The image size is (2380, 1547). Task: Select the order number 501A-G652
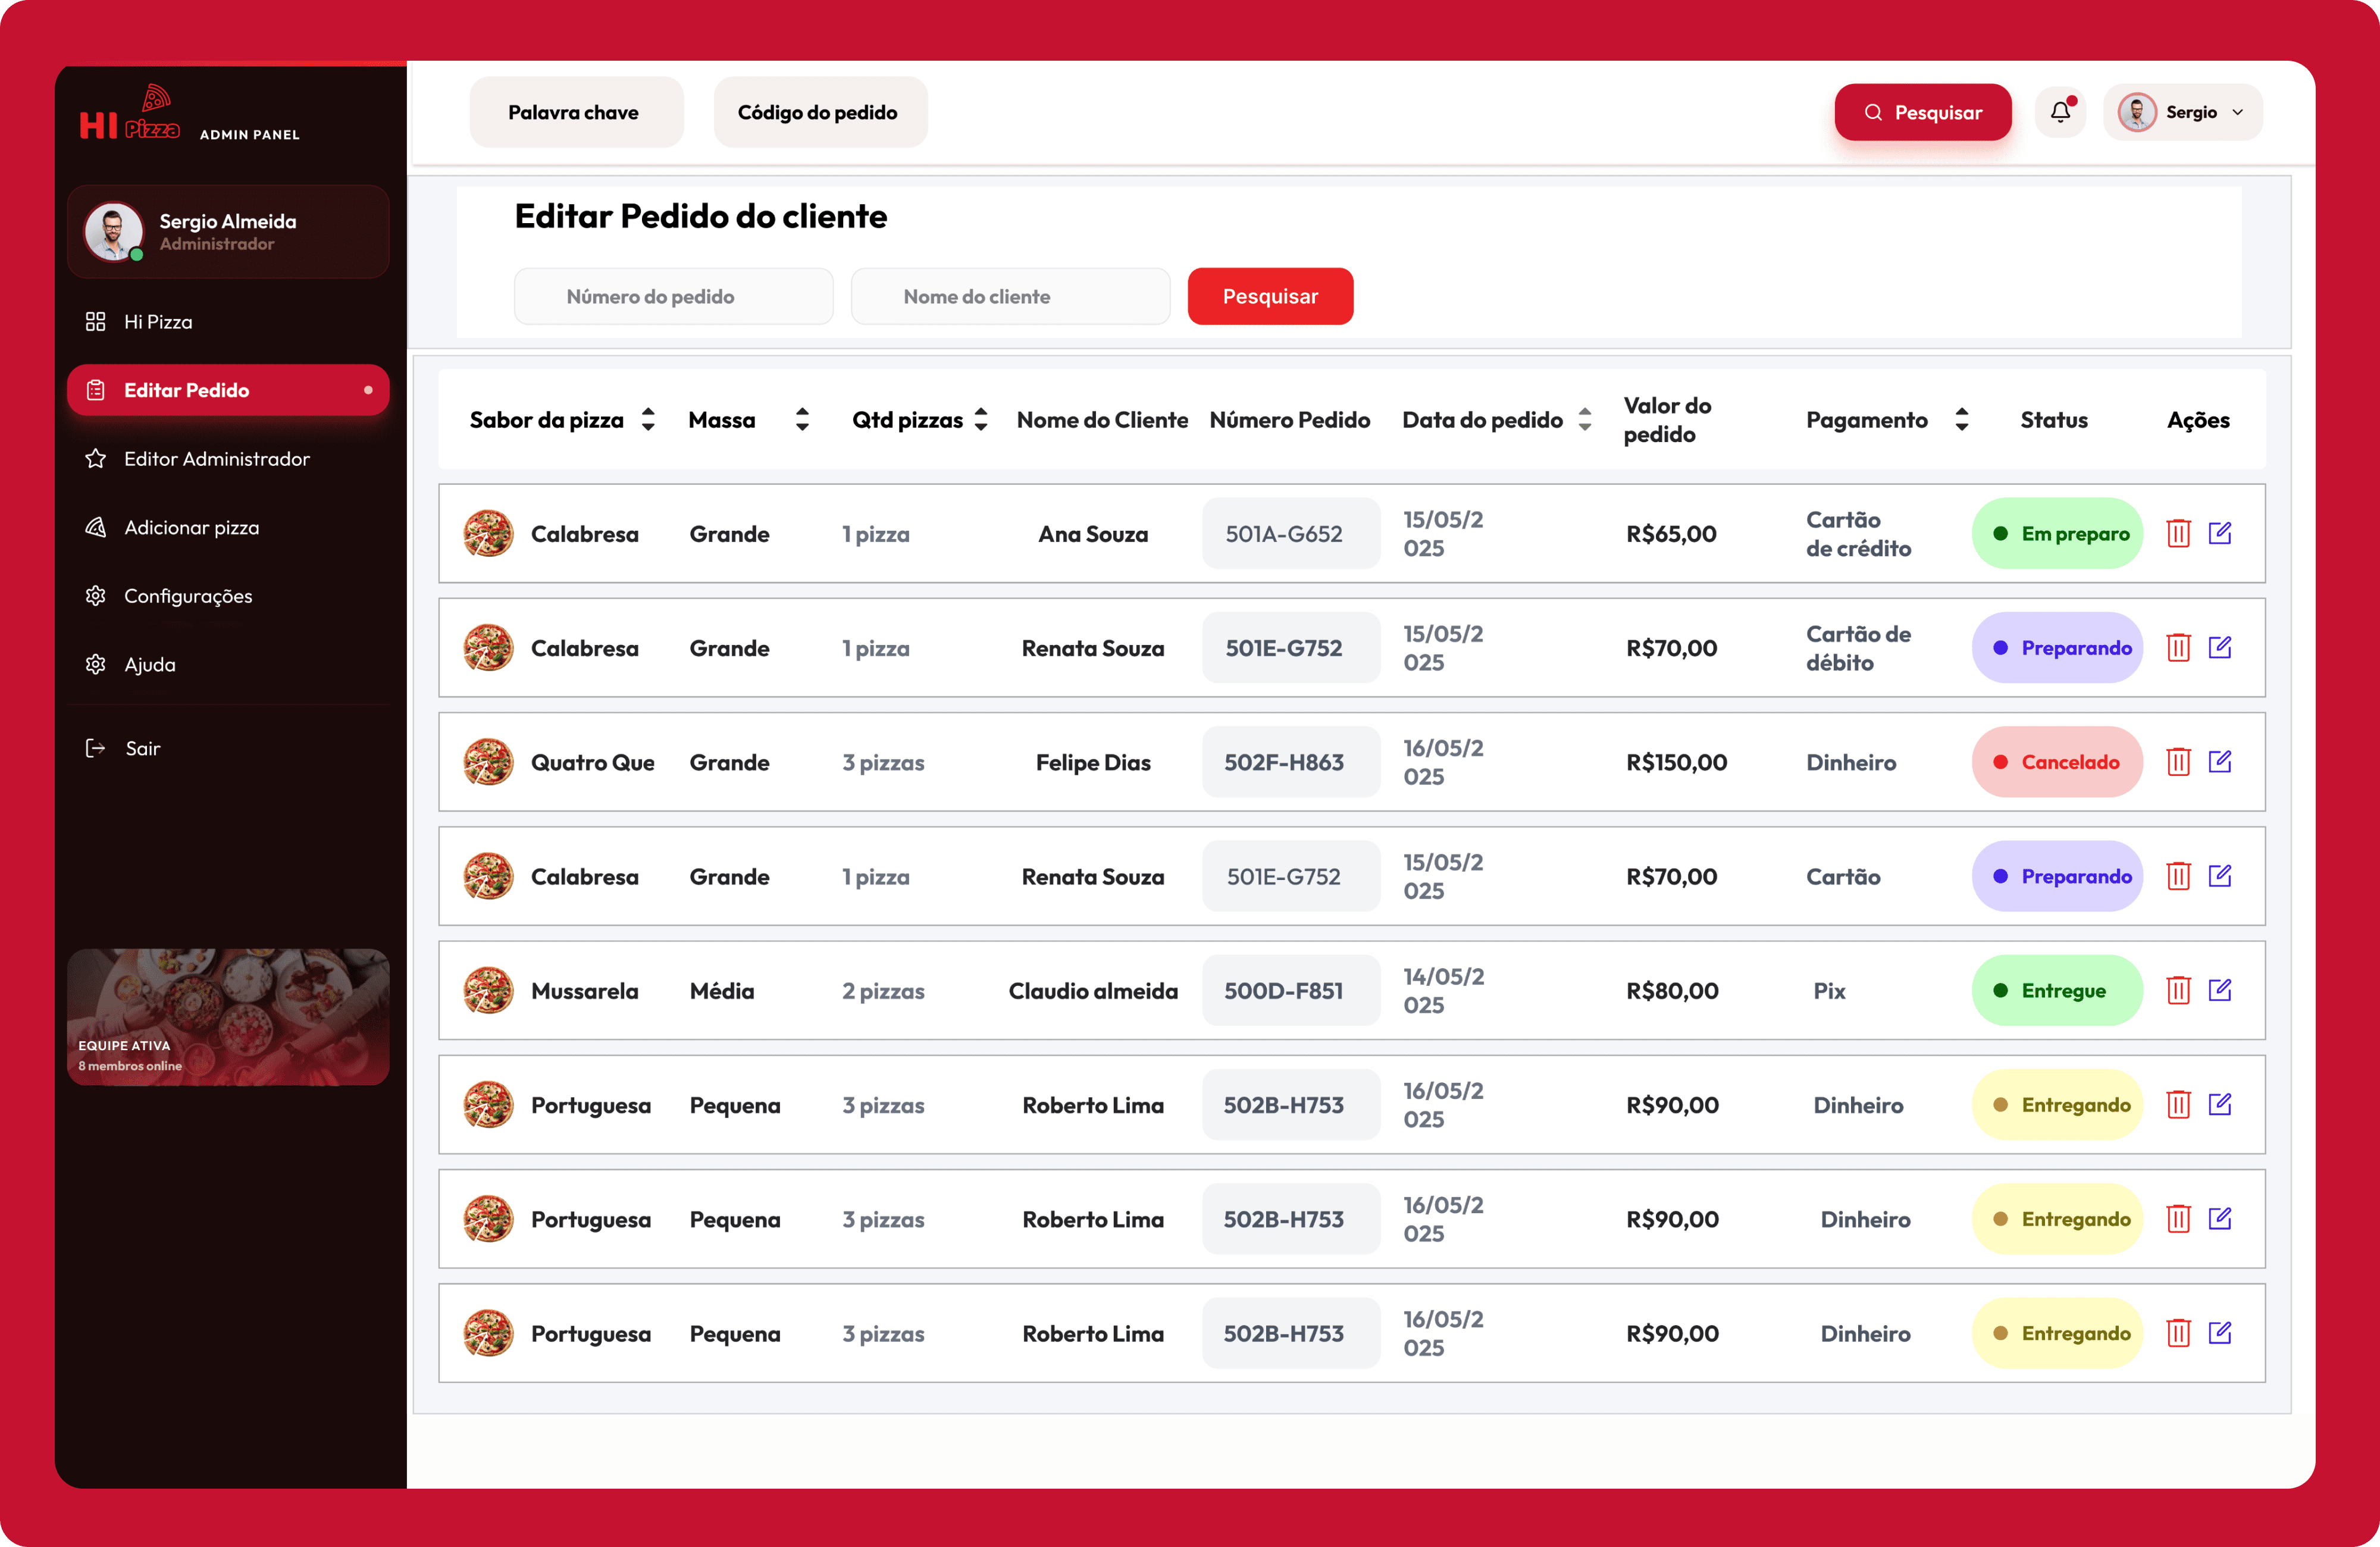(x=1290, y=533)
